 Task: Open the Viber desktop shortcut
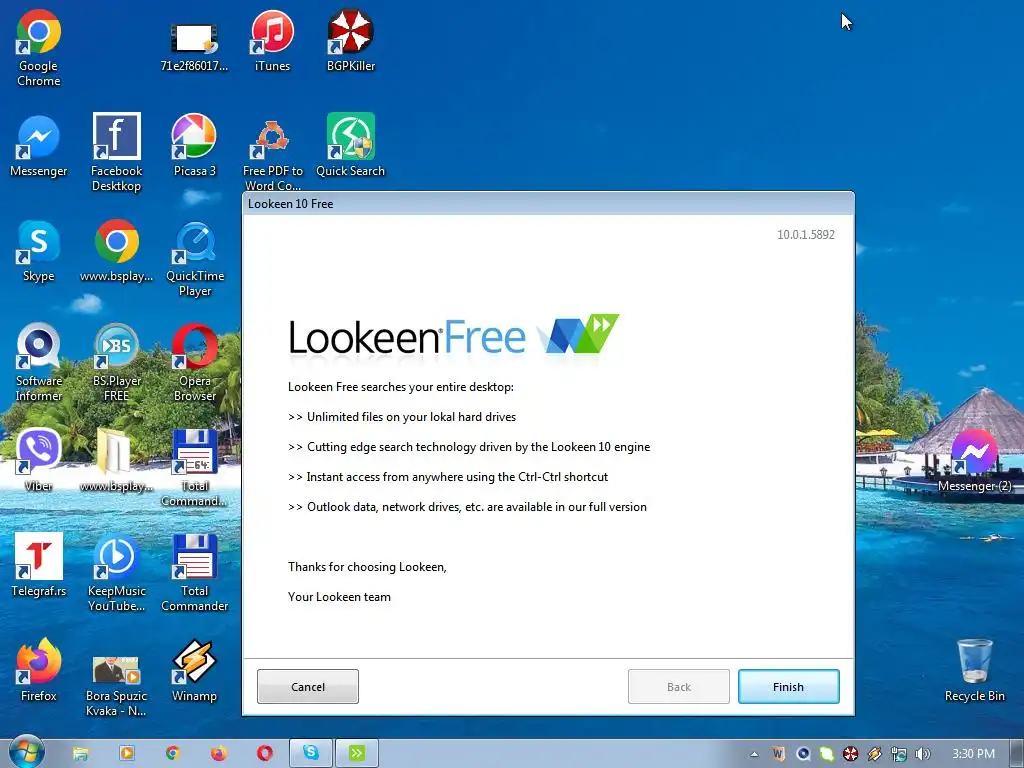[39, 460]
